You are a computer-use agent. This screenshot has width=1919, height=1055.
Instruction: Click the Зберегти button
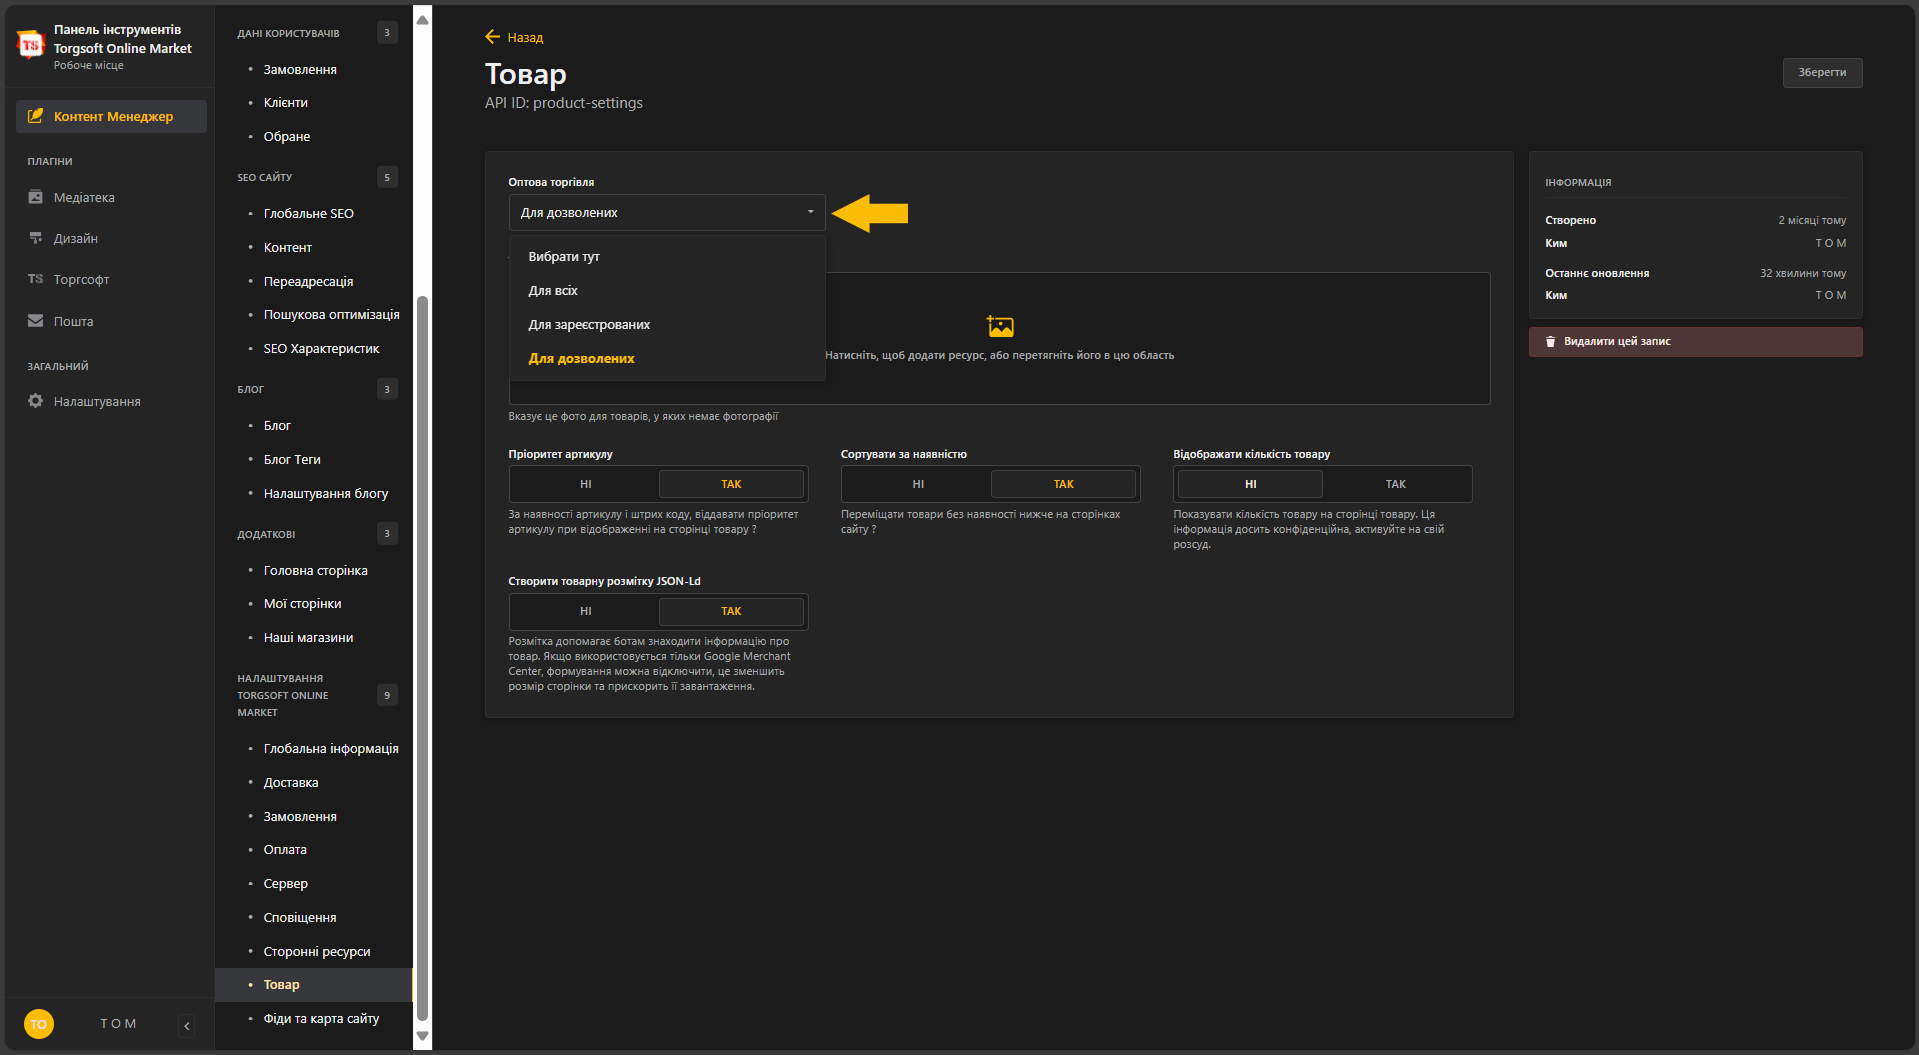(1822, 72)
